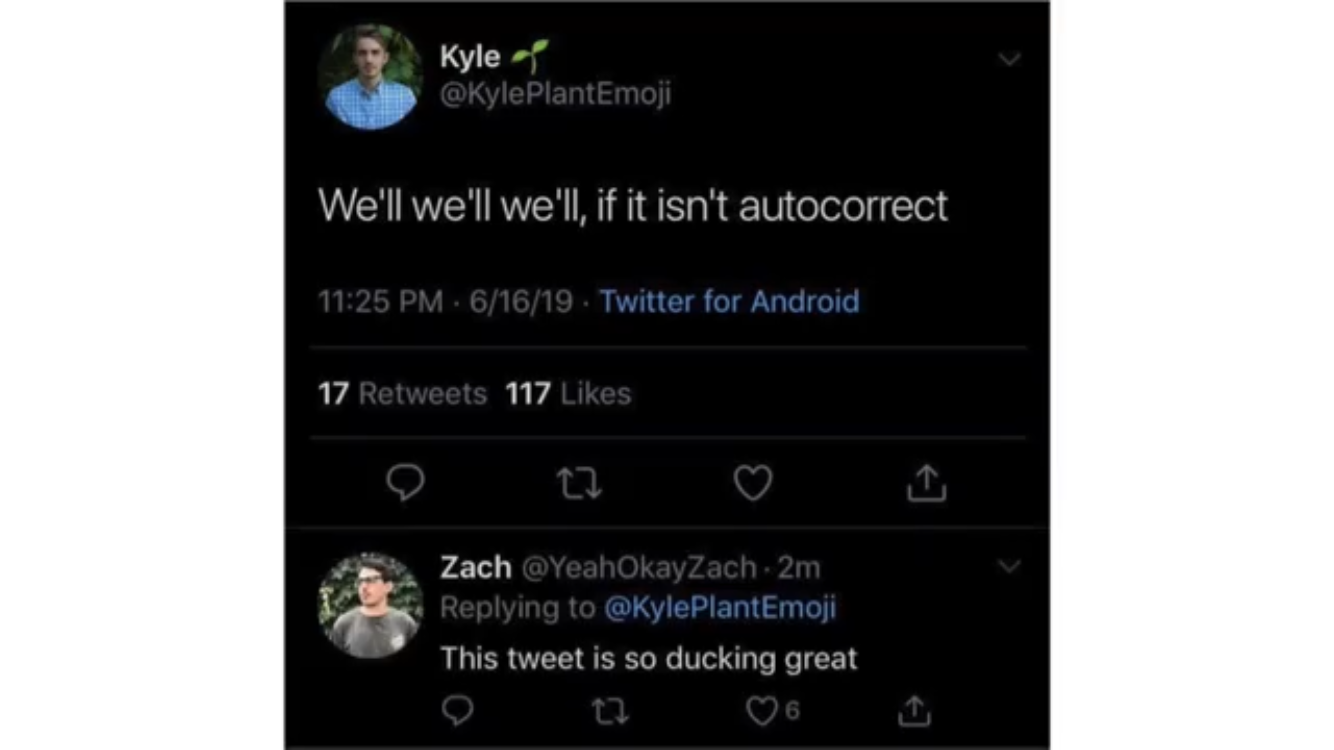The width and height of the screenshot is (1334, 750).
Task: Reply to Zach's ducking great tweet
Action: [x=457, y=710]
